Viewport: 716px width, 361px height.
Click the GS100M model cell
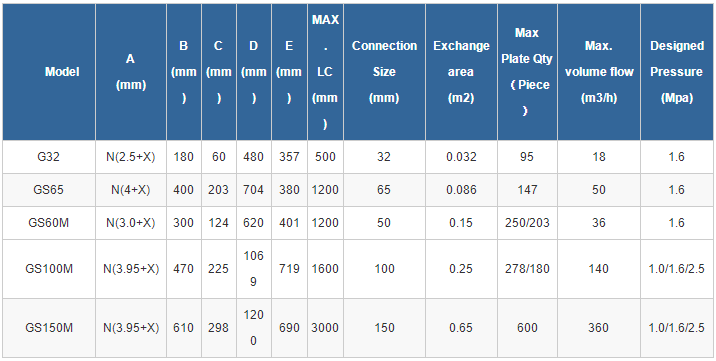pyautogui.click(x=49, y=268)
